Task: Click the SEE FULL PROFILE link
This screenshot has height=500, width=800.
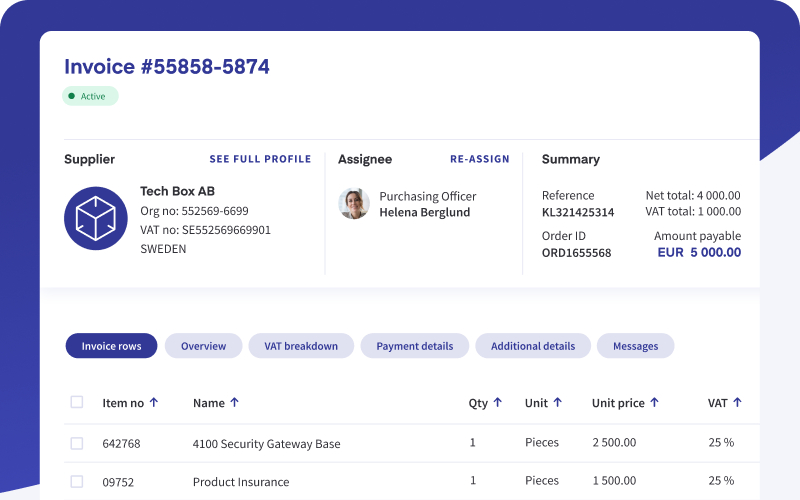Action: [x=260, y=159]
